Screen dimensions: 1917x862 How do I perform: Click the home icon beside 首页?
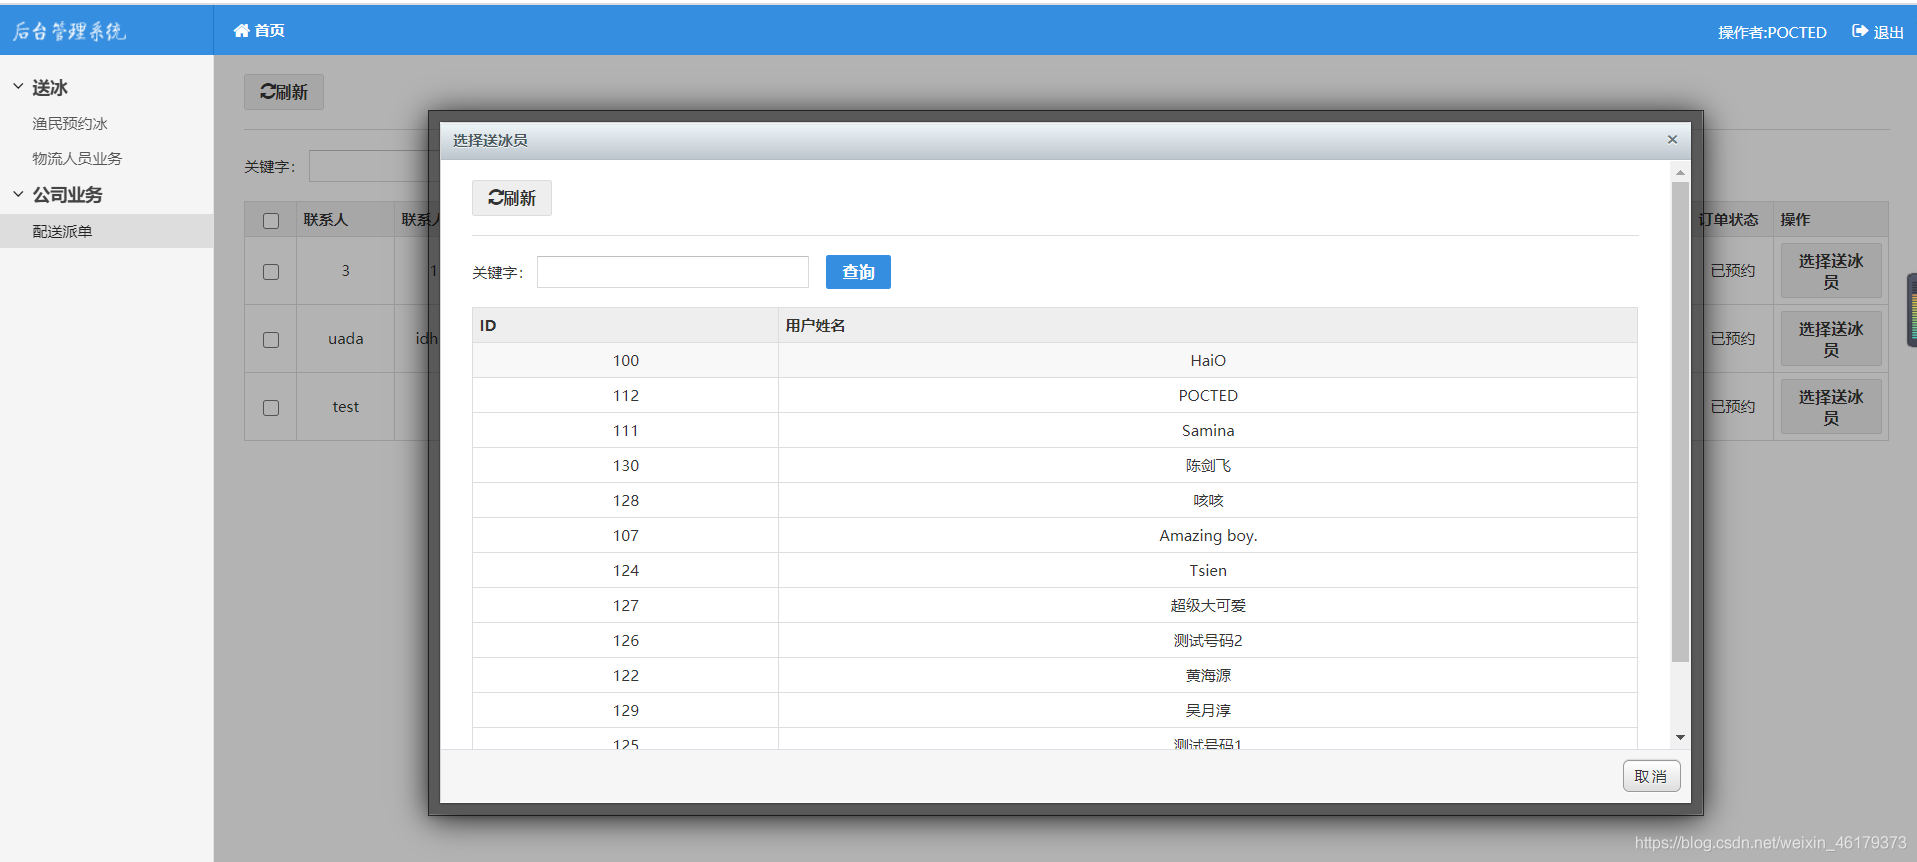click(241, 31)
